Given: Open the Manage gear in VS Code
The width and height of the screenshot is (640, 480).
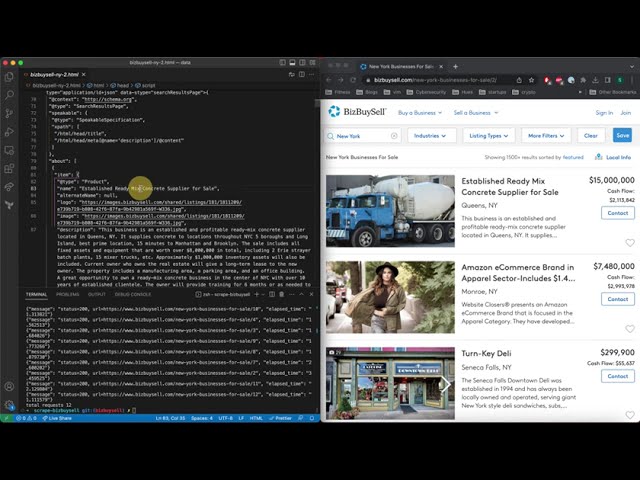Looking at the screenshot, I should tap(9, 405).
